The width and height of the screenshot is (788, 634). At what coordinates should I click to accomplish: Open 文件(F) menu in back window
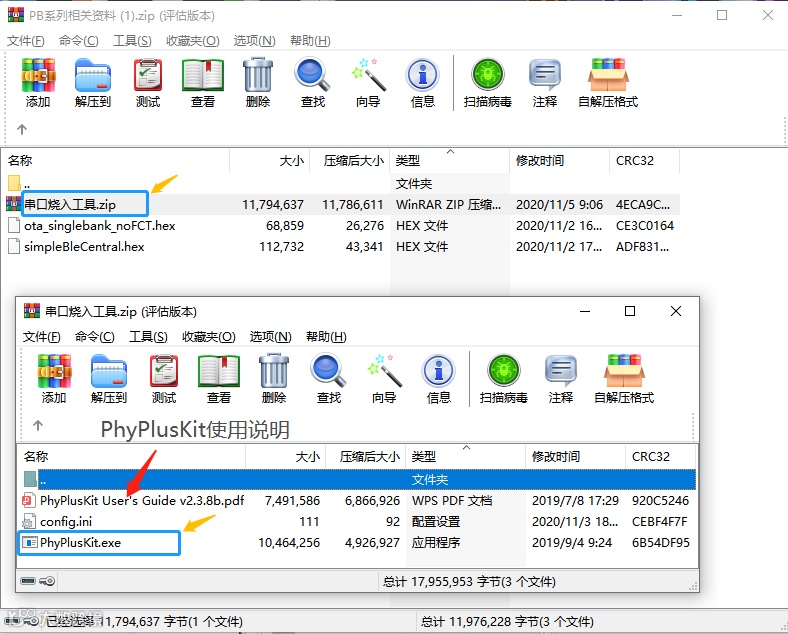pyautogui.click(x=26, y=41)
